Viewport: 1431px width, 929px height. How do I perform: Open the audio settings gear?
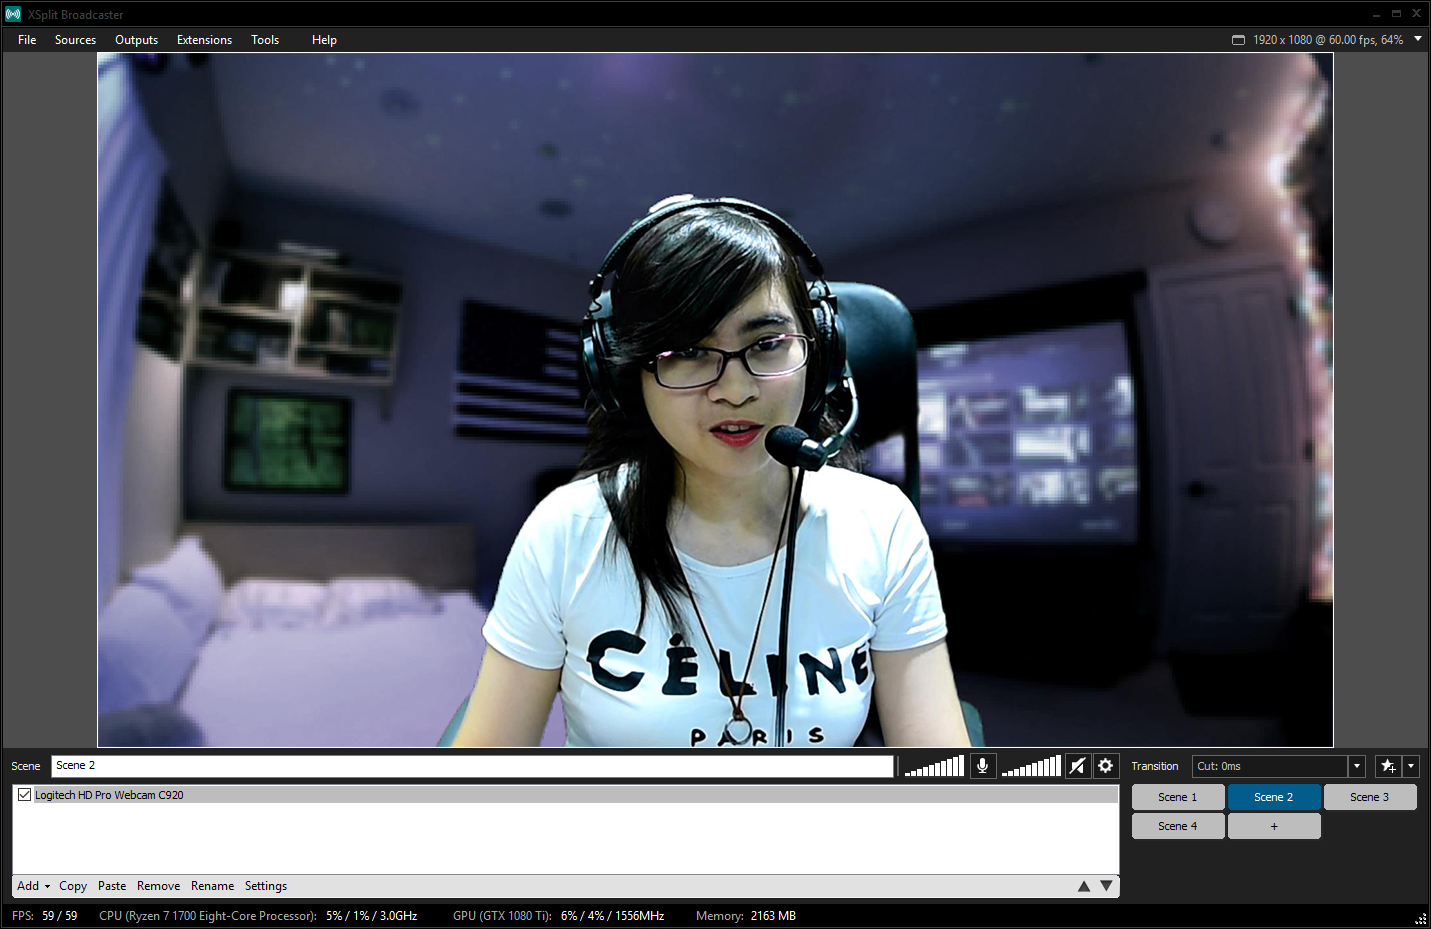click(x=1106, y=766)
